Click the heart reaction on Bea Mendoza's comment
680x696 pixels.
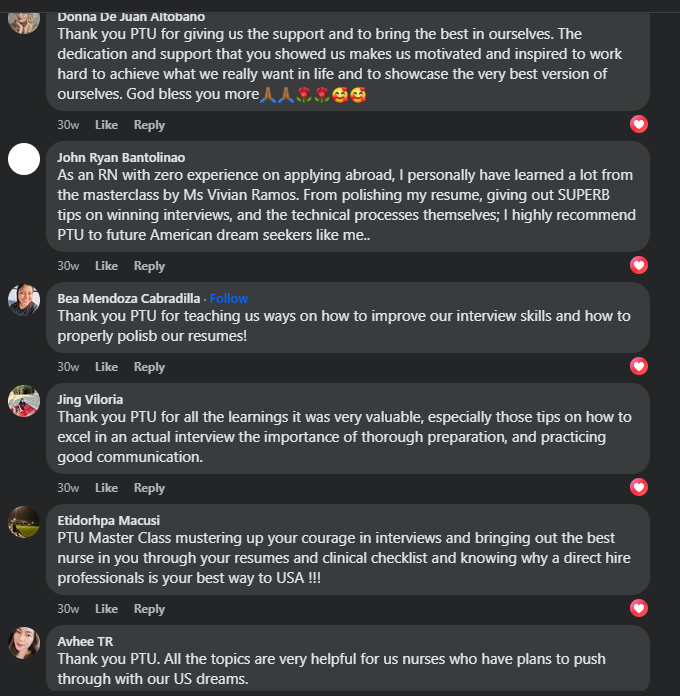tap(639, 366)
